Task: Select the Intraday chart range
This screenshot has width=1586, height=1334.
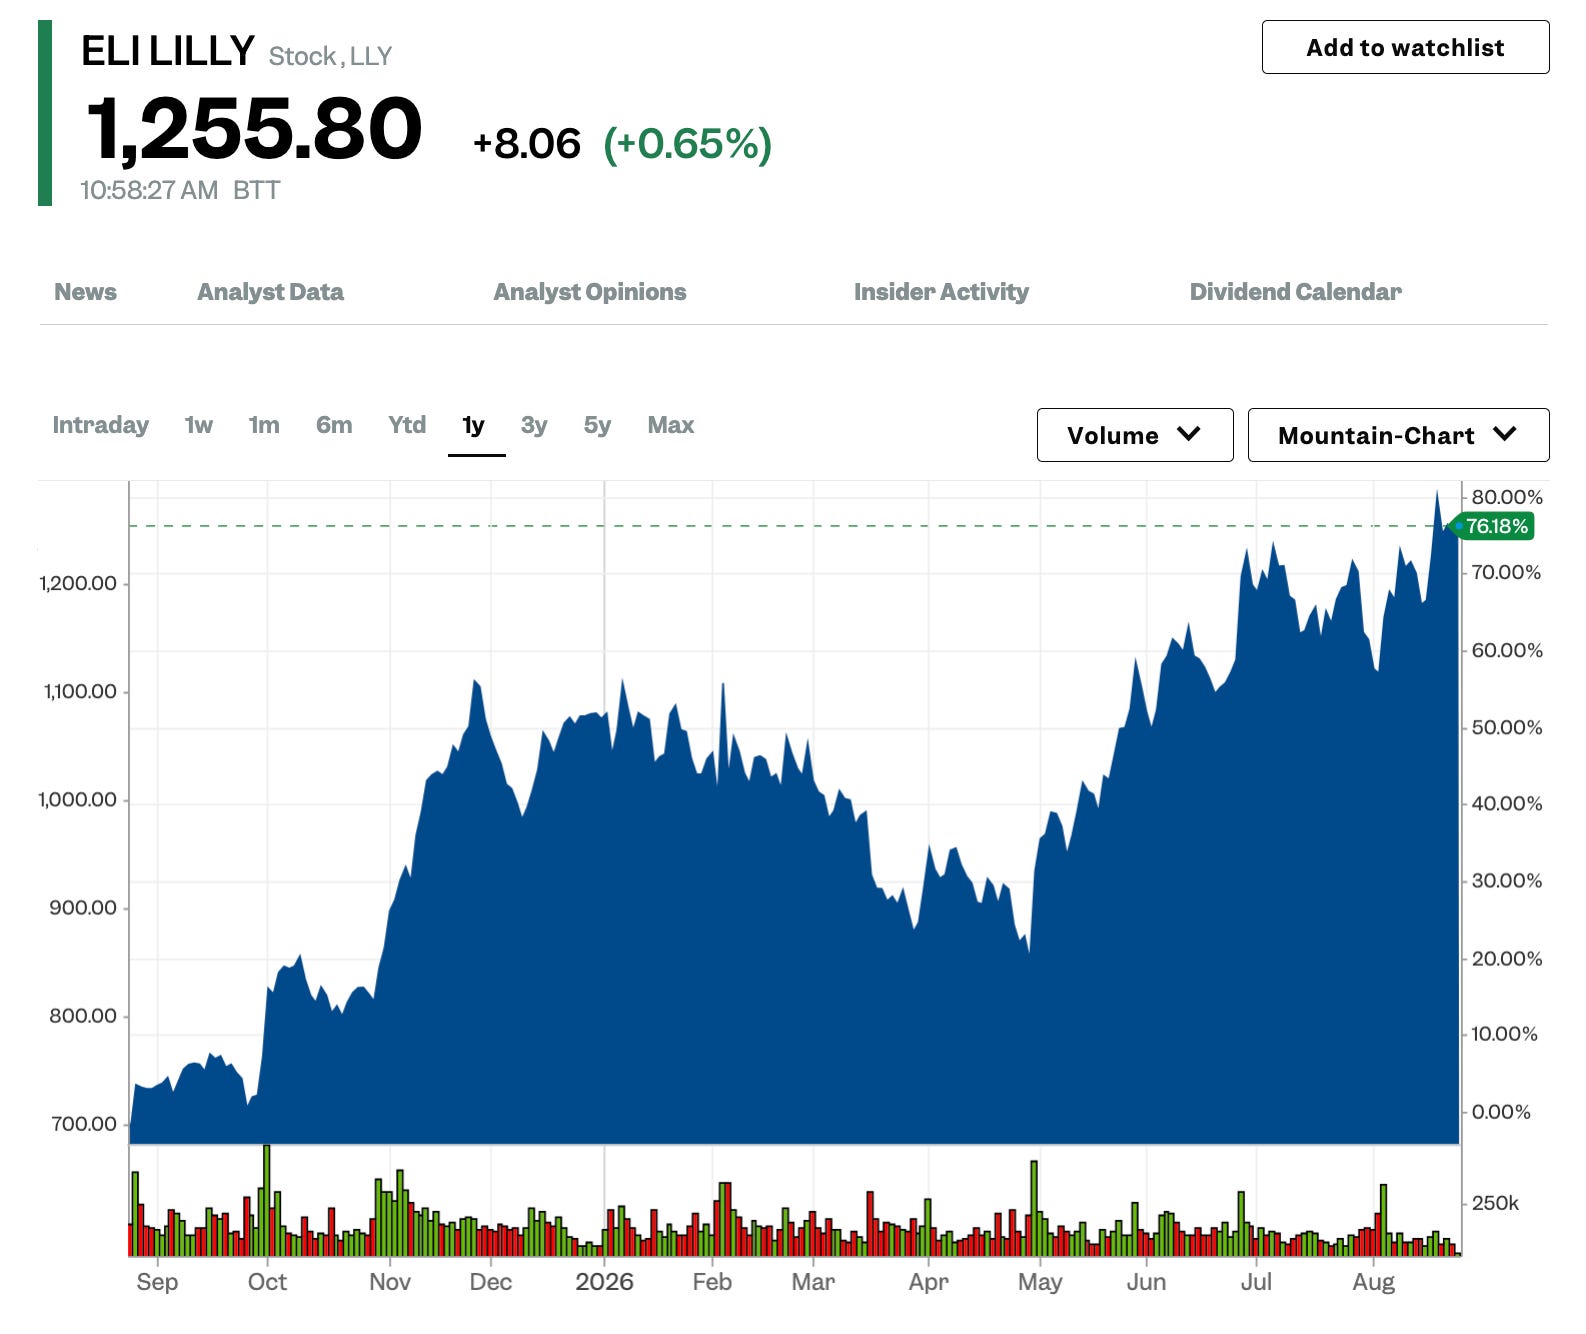Action: [100, 425]
